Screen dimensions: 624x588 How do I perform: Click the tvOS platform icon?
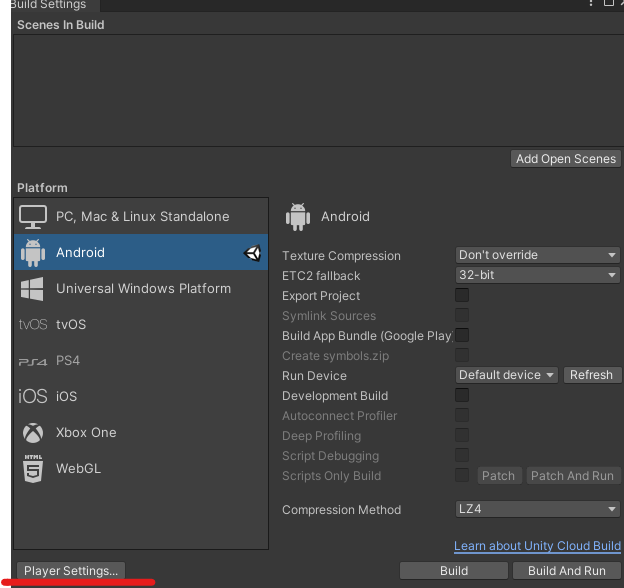(33, 325)
